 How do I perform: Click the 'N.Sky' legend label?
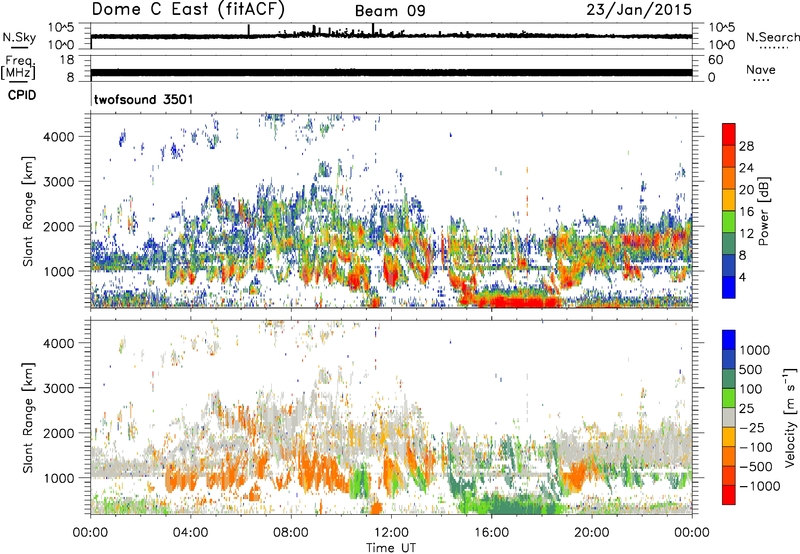coord(19,37)
